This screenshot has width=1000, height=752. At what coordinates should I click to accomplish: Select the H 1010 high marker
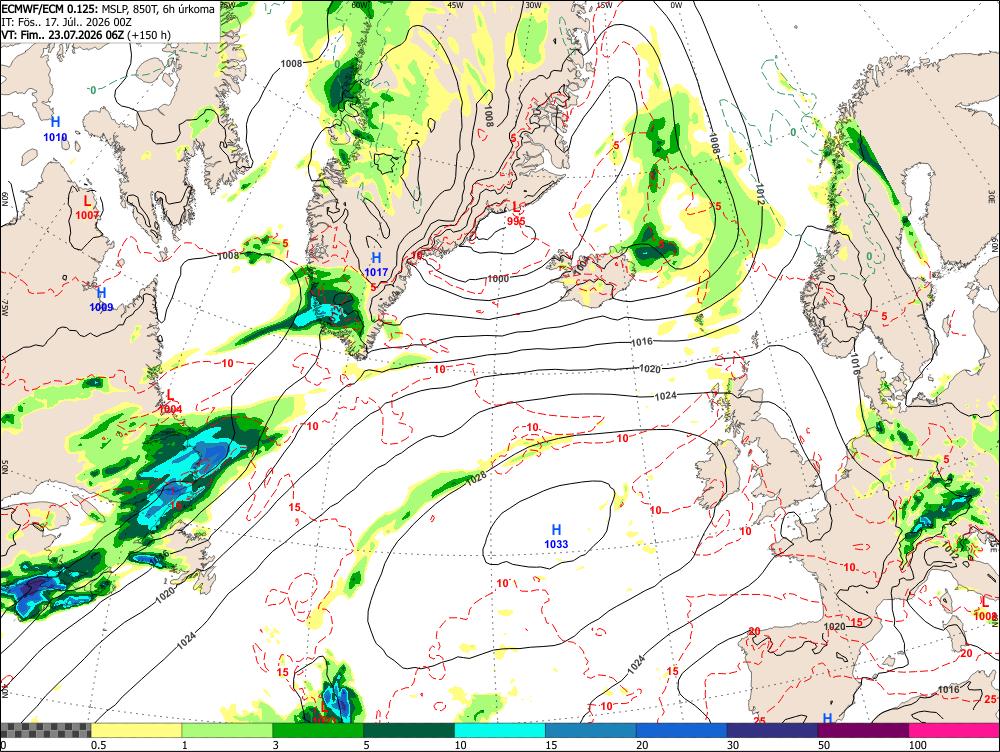(55, 129)
